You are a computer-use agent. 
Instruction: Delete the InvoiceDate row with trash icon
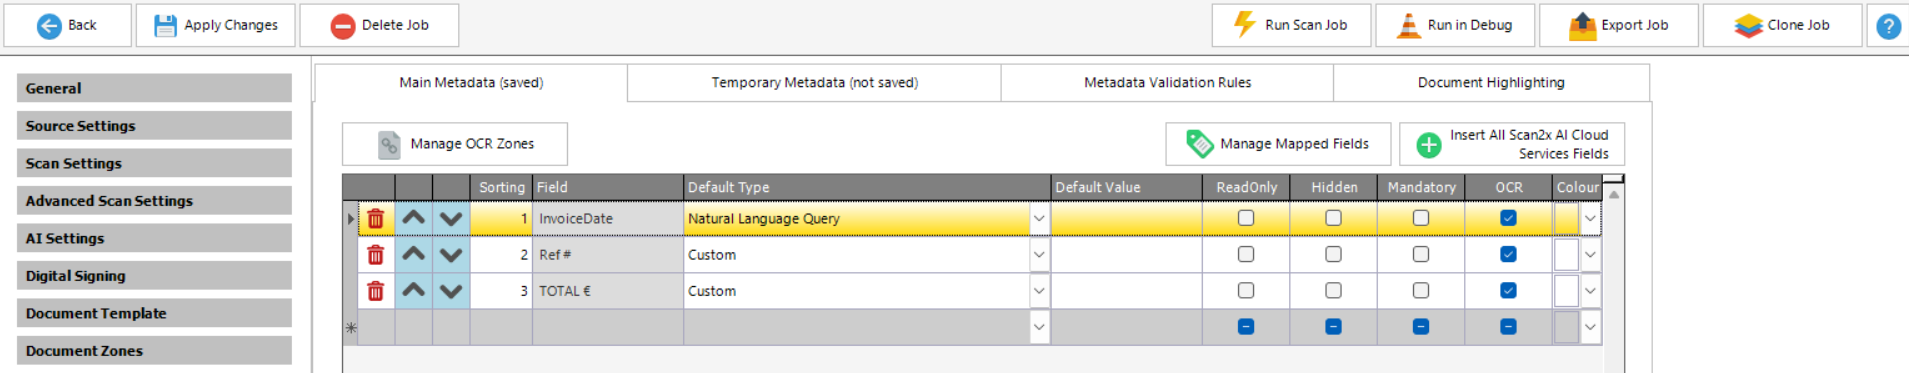tap(376, 218)
